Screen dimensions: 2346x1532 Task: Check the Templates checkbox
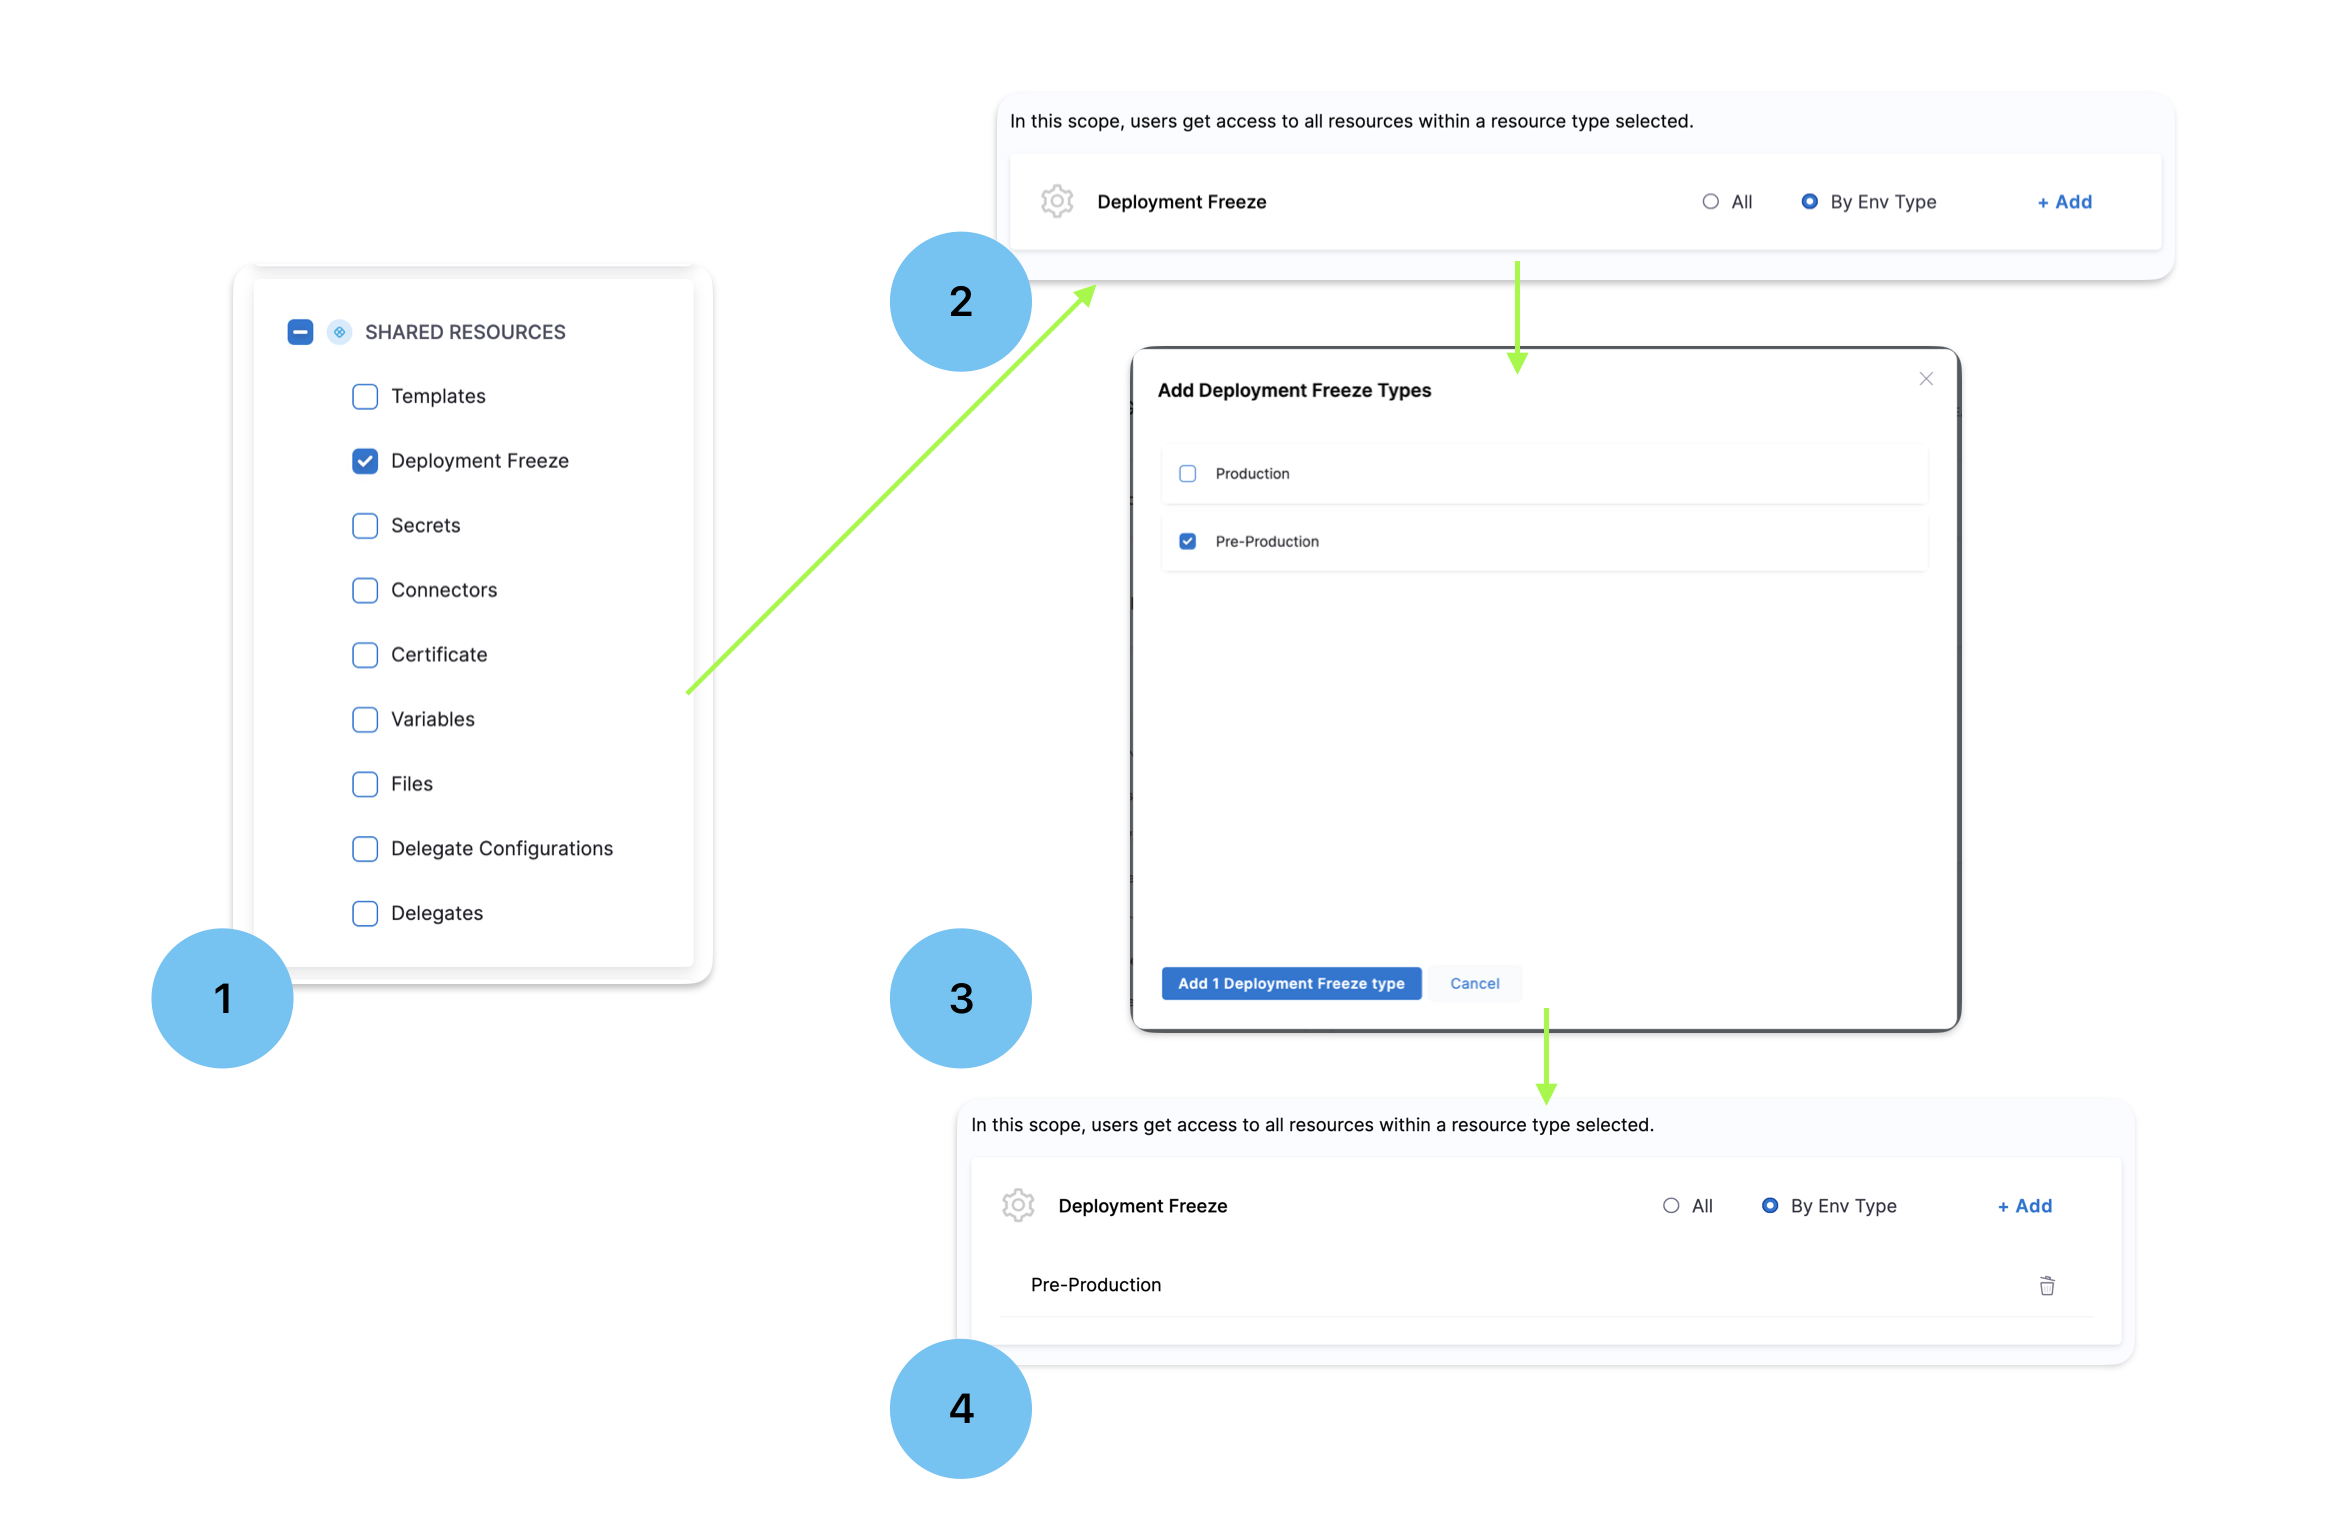[x=365, y=397]
